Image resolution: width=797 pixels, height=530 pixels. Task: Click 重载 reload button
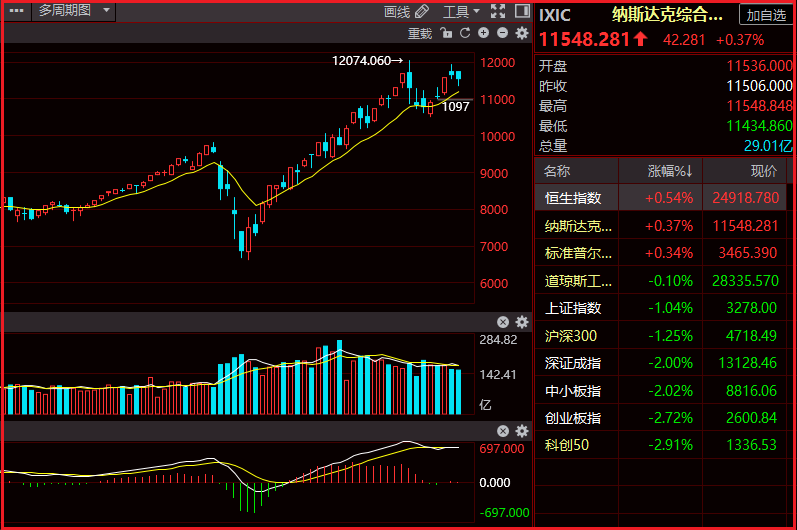pos(420,33)
